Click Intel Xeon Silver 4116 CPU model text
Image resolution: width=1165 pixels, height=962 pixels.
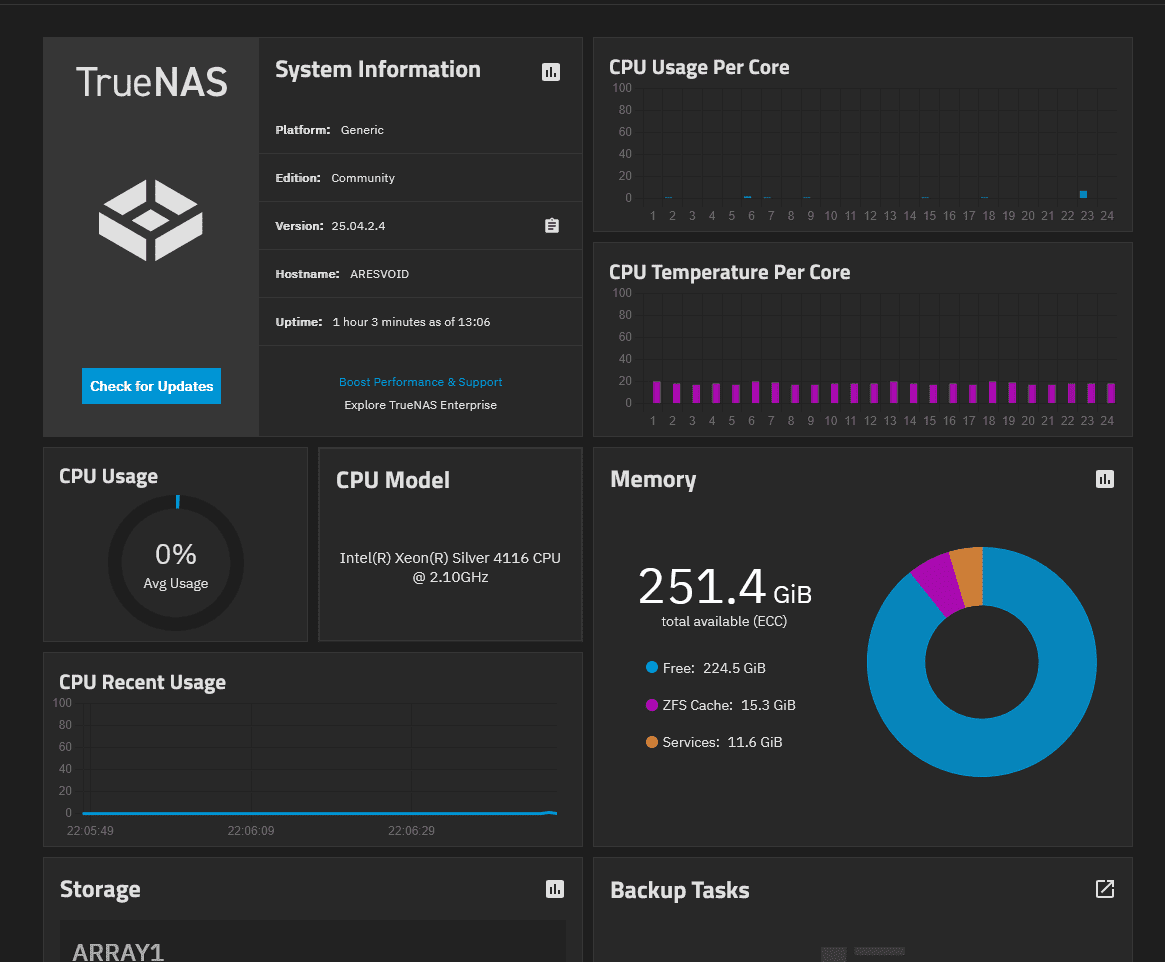coord(450,568)
